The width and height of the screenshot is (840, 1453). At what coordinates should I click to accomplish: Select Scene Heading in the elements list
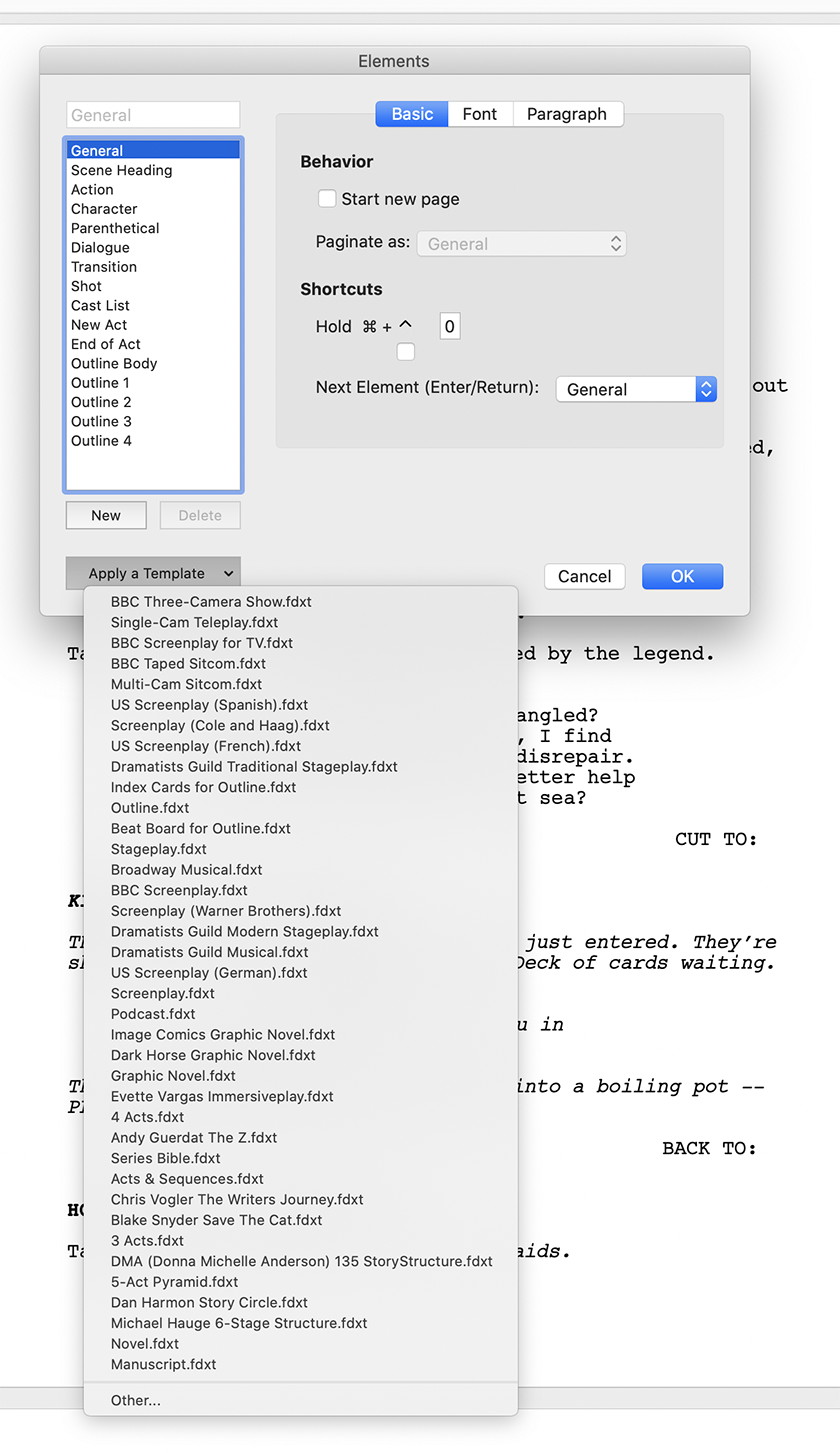pos(121,170)
